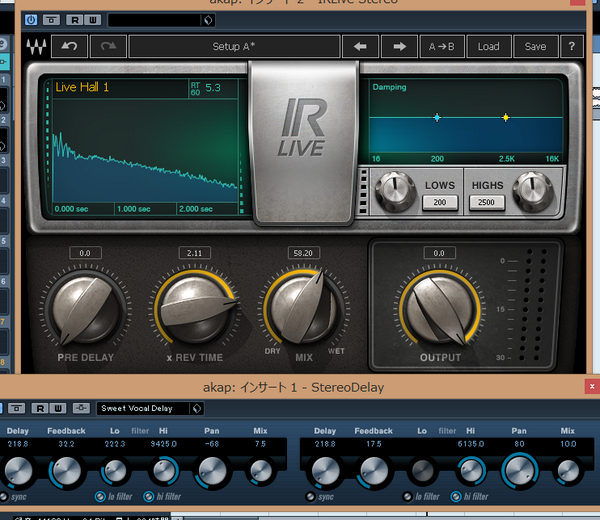Open the Sweet Vocal Delay preset field

(143, 408)
